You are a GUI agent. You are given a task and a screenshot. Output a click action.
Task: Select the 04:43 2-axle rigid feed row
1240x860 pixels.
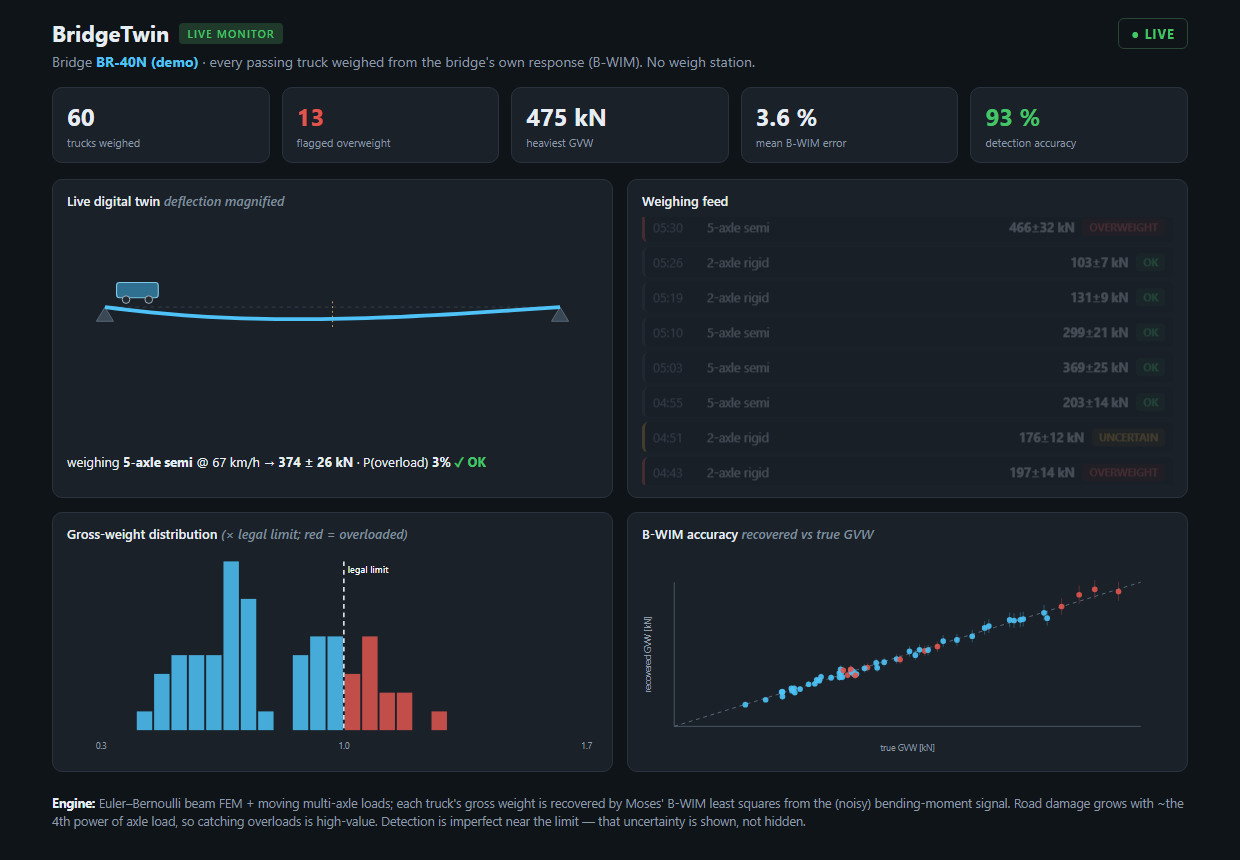click(907, 473)
